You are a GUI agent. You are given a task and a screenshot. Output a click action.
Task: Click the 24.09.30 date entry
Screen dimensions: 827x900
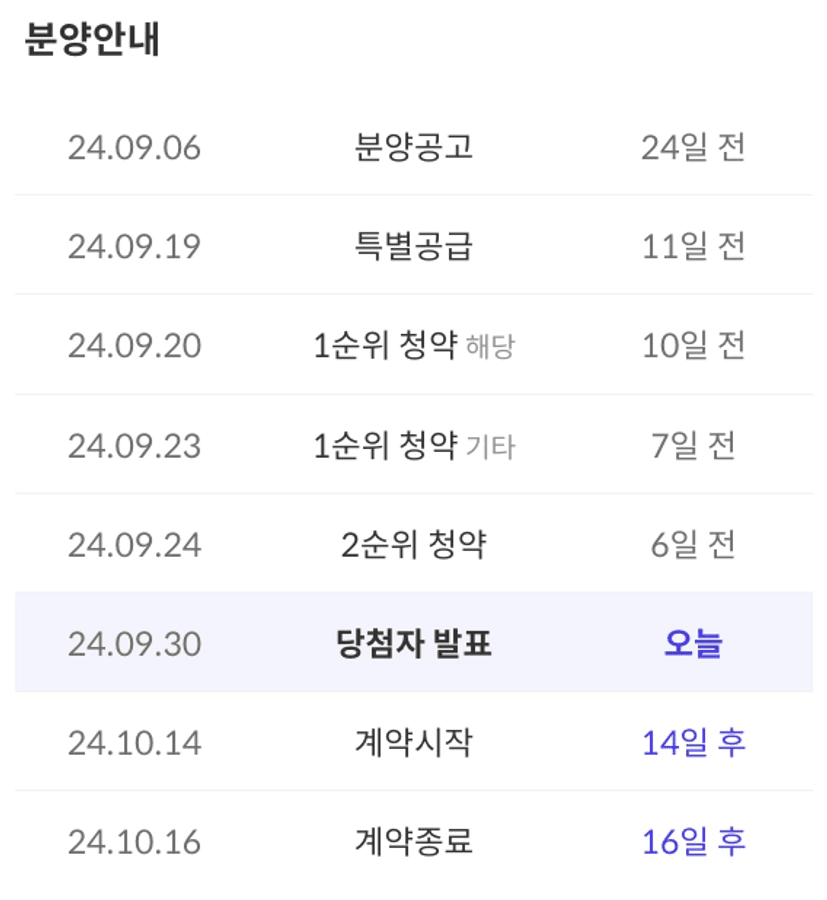tap(134, 644)
